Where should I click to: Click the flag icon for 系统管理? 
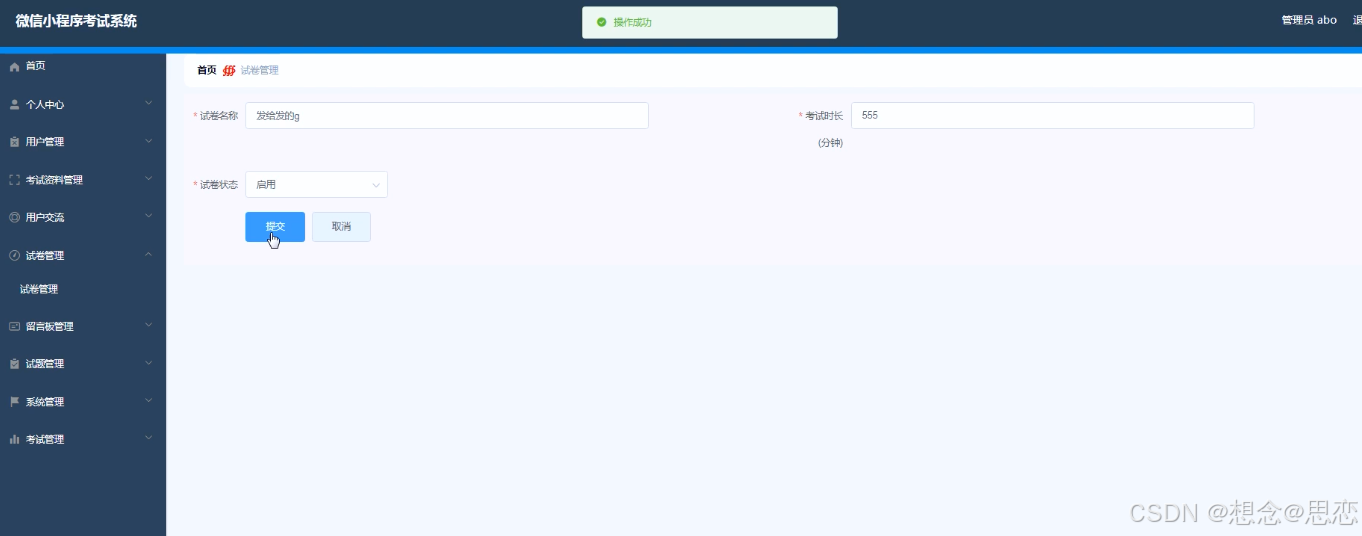[x=14, y=402]
